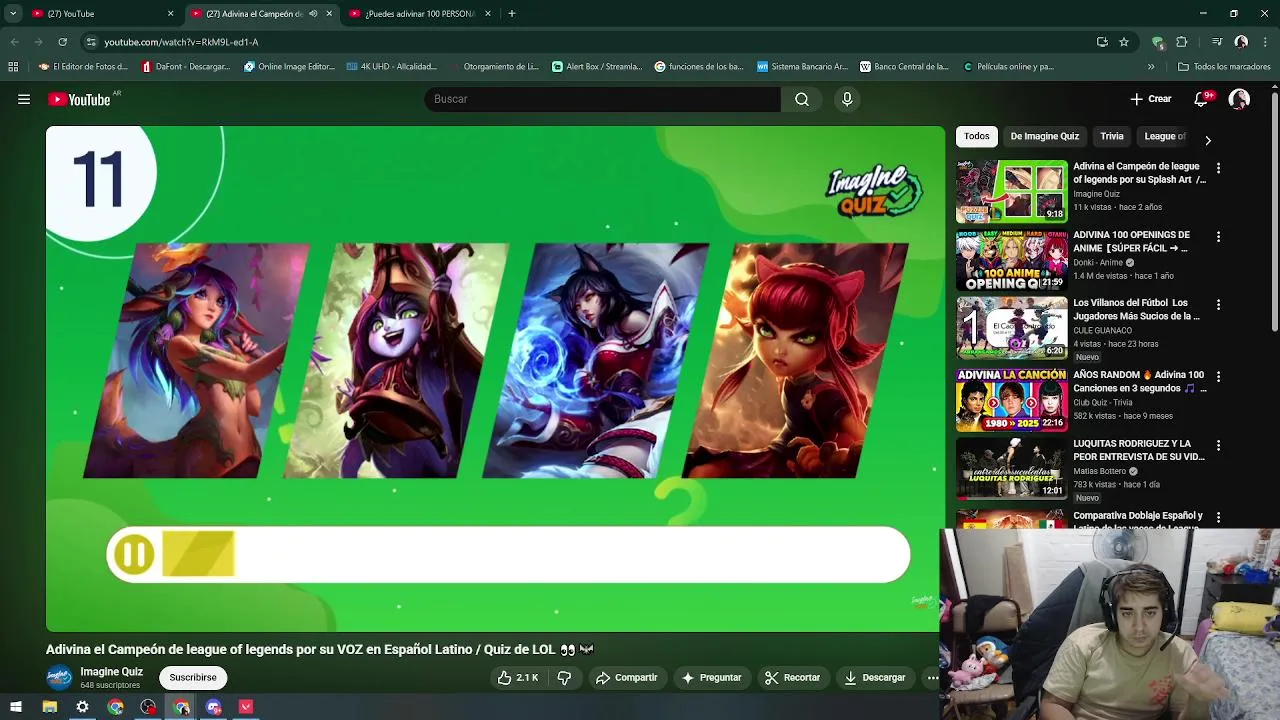
Task: Open options for Luquitas Rodriguez video
Action: [x=1218, y=445]
